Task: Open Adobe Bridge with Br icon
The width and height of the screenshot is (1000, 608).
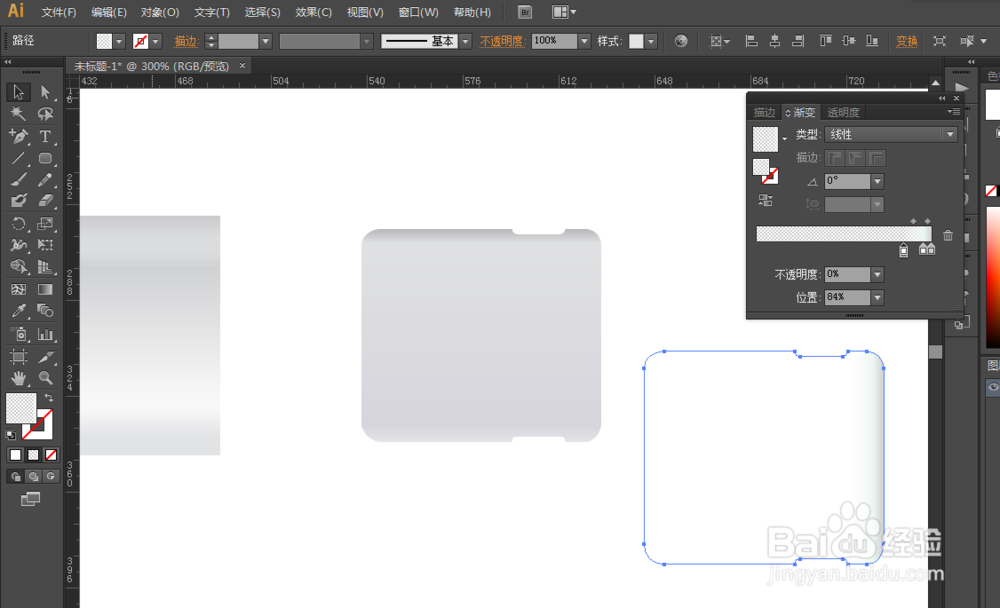Action: [x=525, y=12]
